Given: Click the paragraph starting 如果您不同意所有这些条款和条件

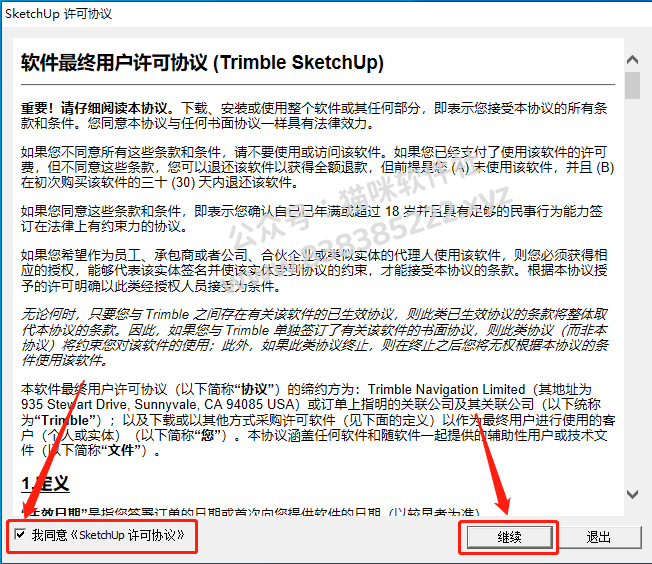Looking at the screenshot, I should [318, 167].
